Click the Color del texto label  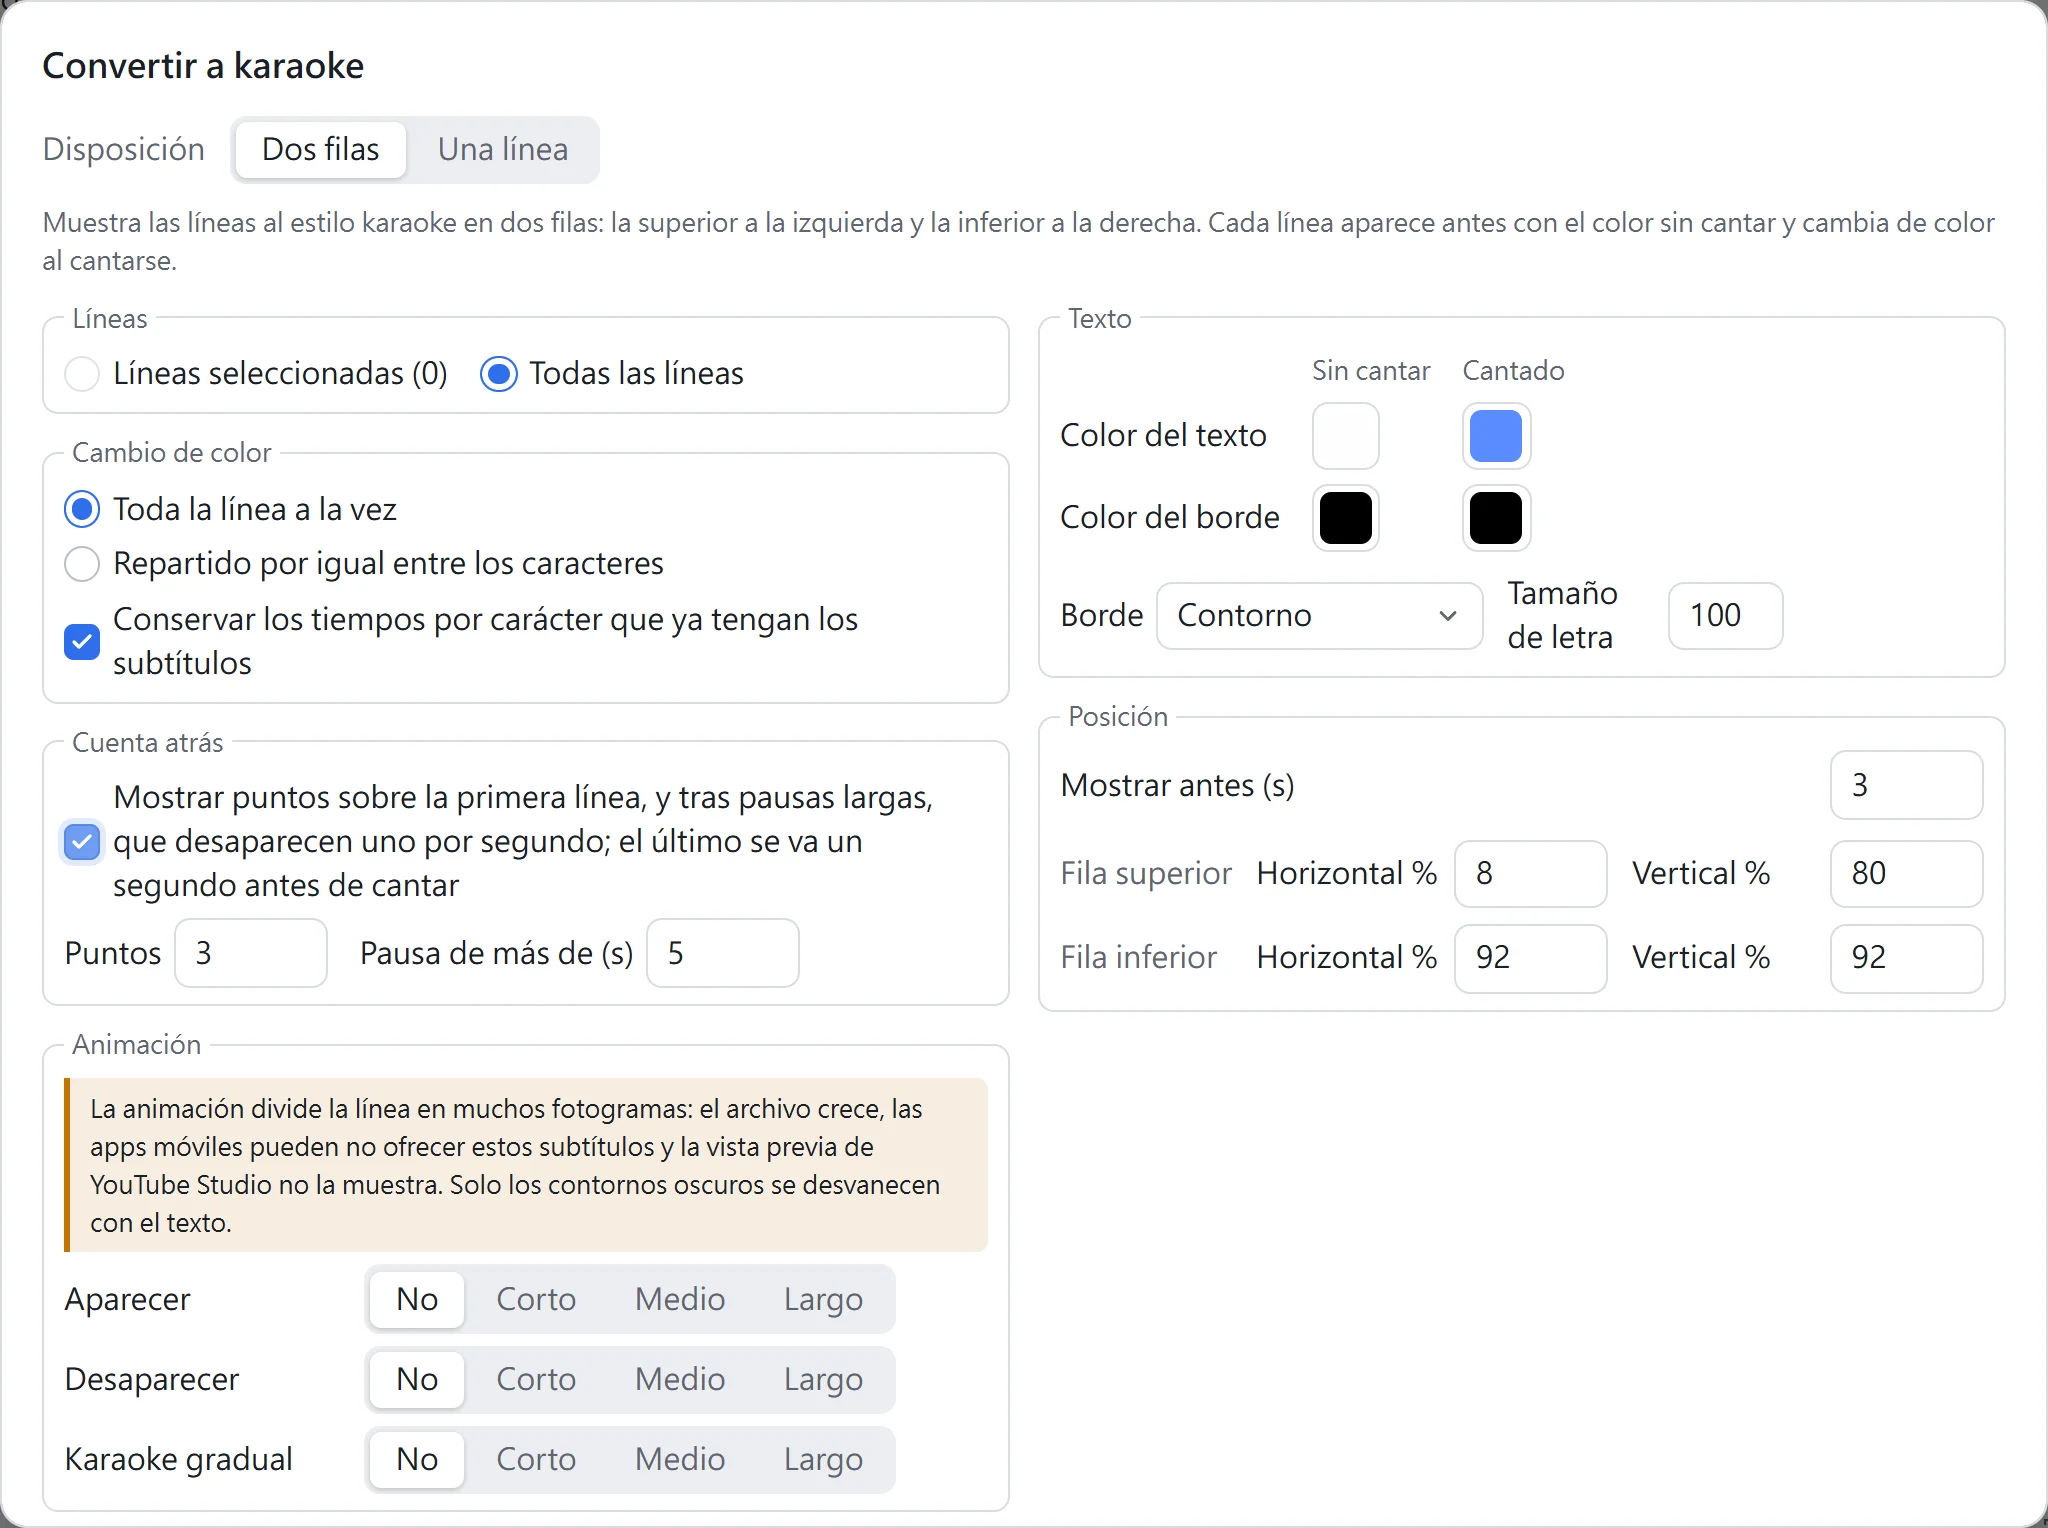pyautogui.click(x=1163, y=436)
